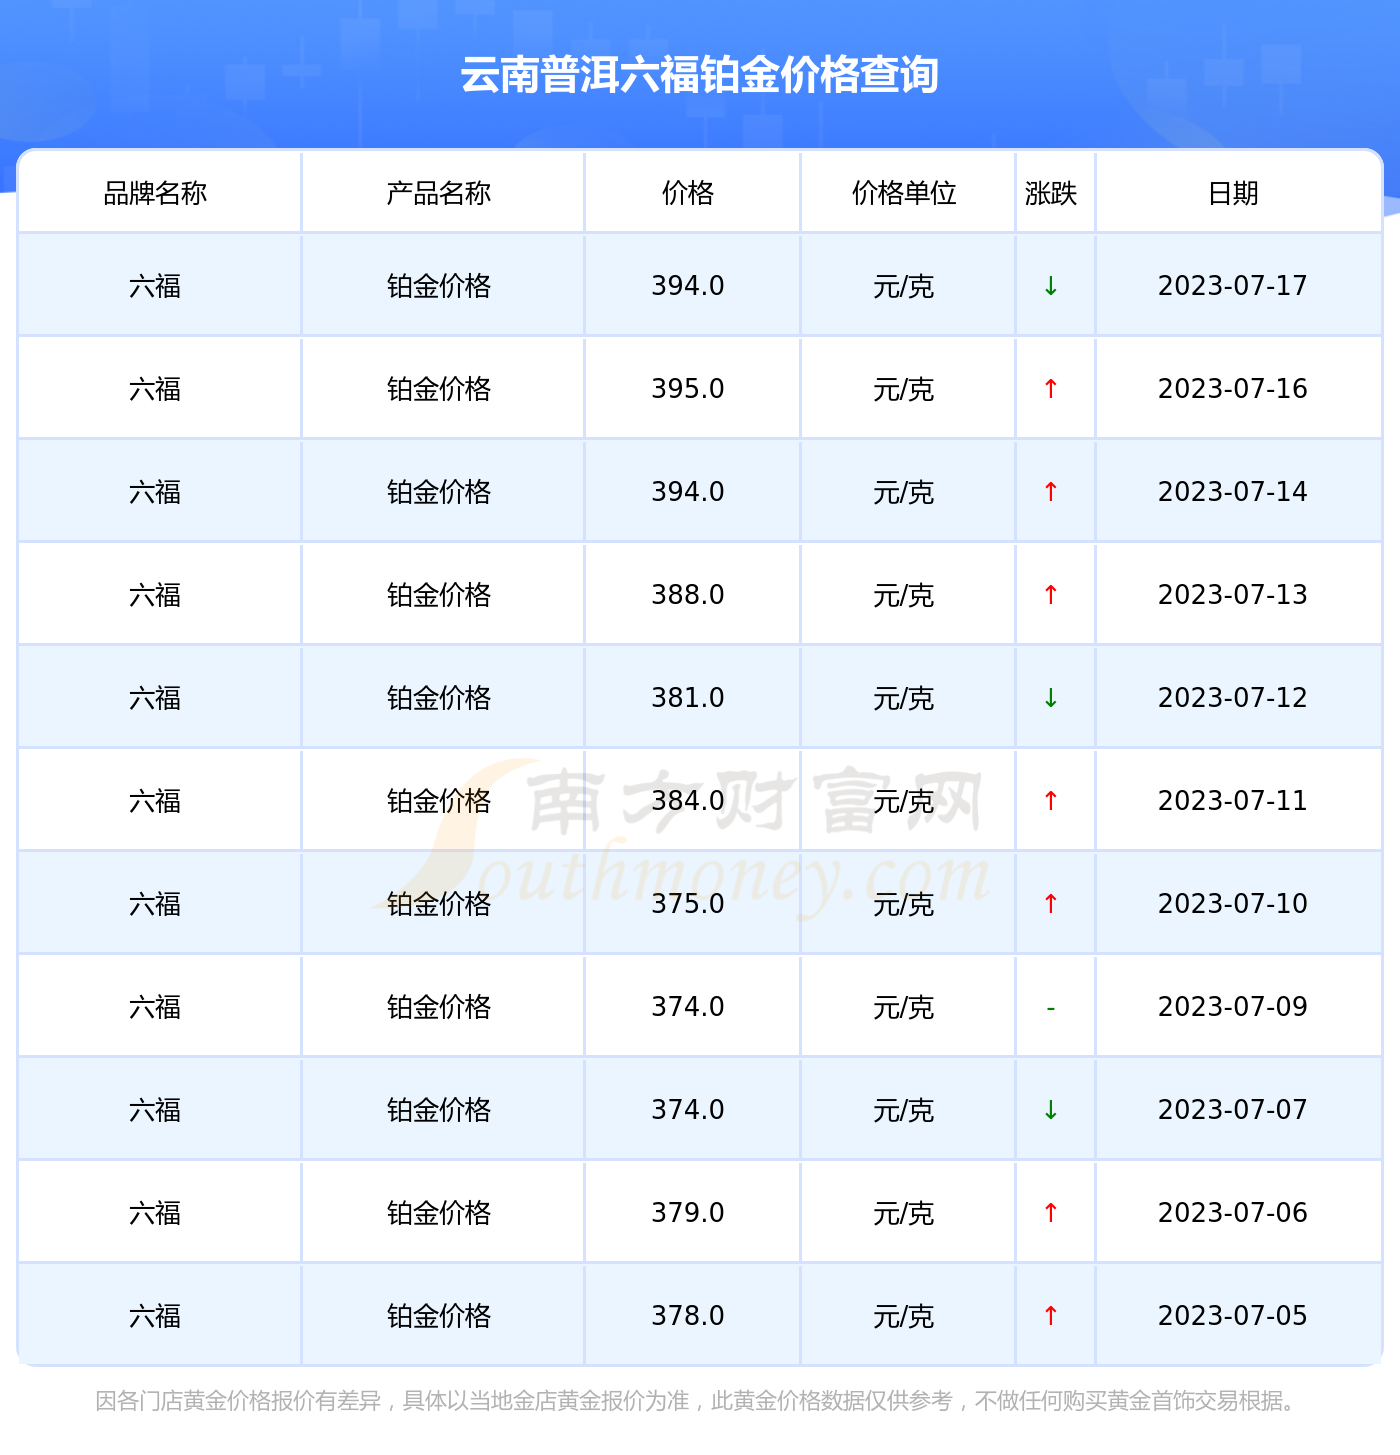Click 六福 in the 2023-07-09 row
The height and width of the screenshot is (1455, 1400).
click(x=155, y=1008)
